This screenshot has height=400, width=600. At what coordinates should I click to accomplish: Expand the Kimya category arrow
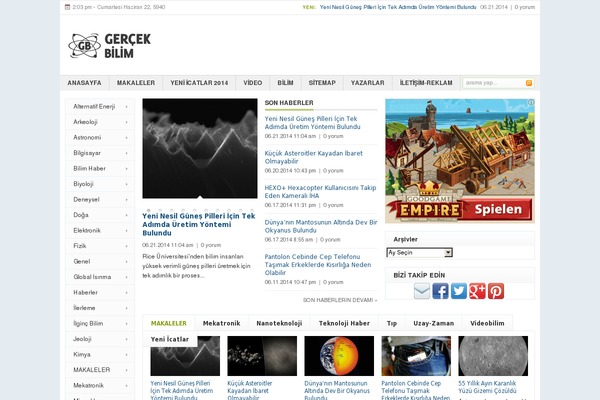127,355
